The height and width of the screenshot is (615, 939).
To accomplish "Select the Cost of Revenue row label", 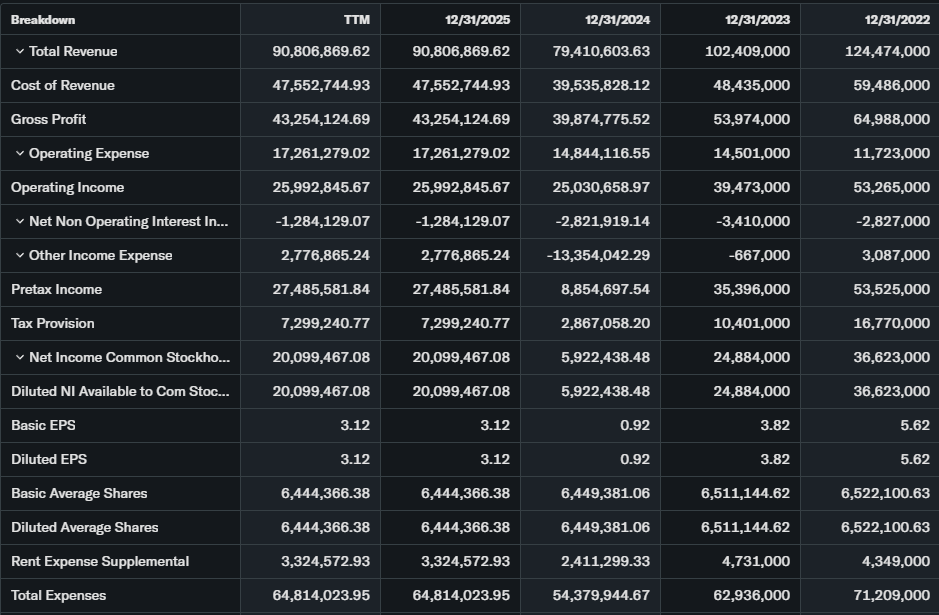I will point(63,86).
